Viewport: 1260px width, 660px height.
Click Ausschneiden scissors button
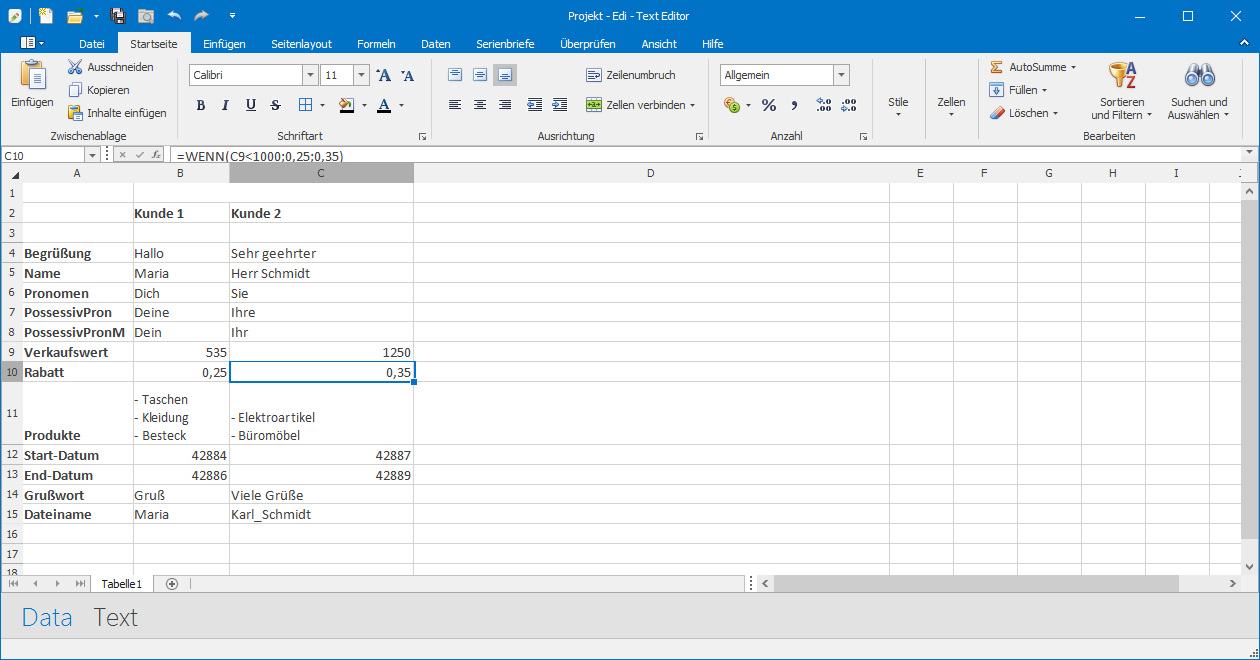(111, 67)
